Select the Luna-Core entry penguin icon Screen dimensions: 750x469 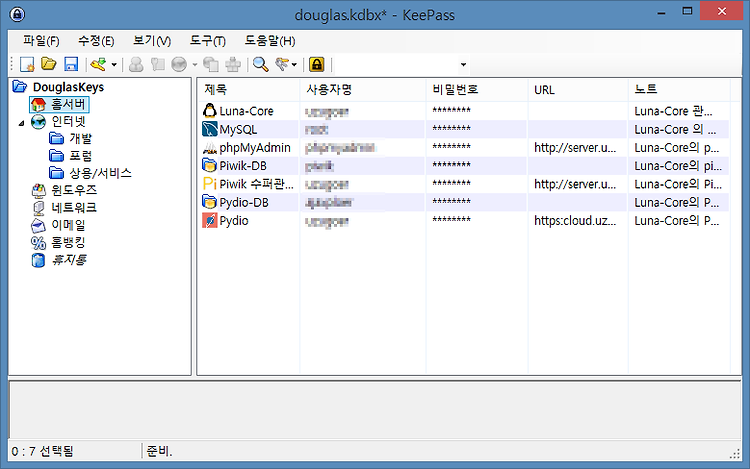(210, 111)
